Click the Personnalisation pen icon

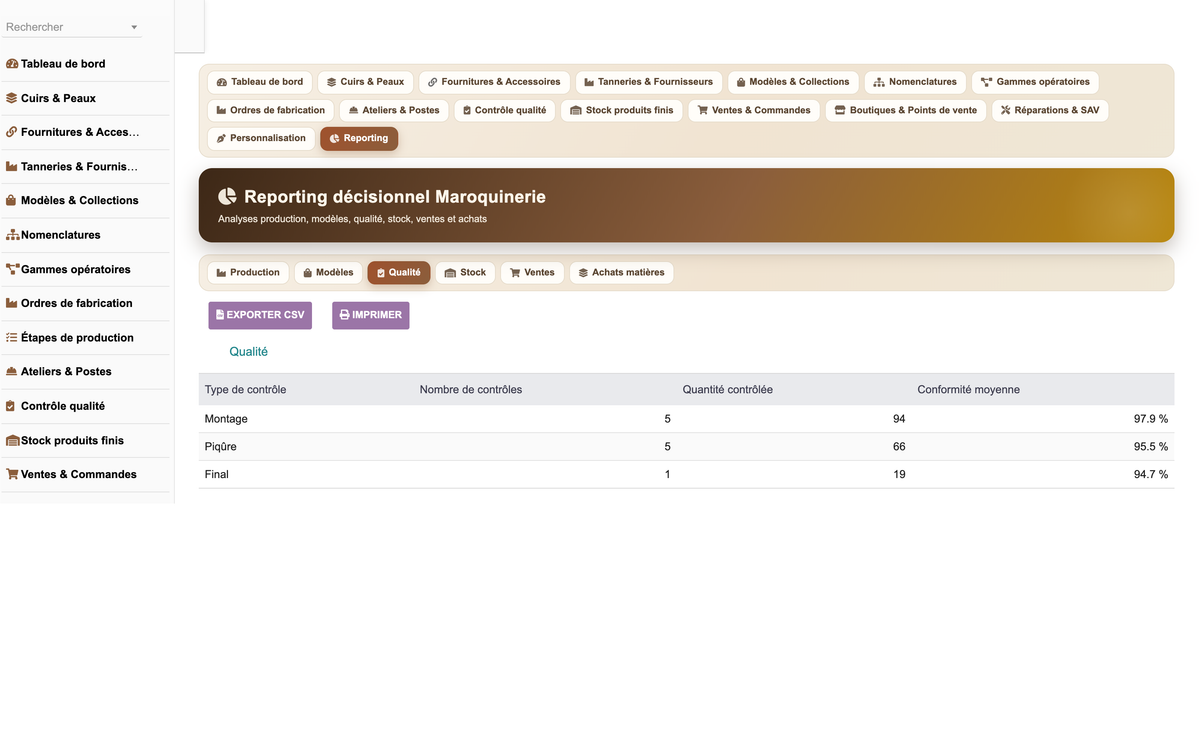coord(222,138)
